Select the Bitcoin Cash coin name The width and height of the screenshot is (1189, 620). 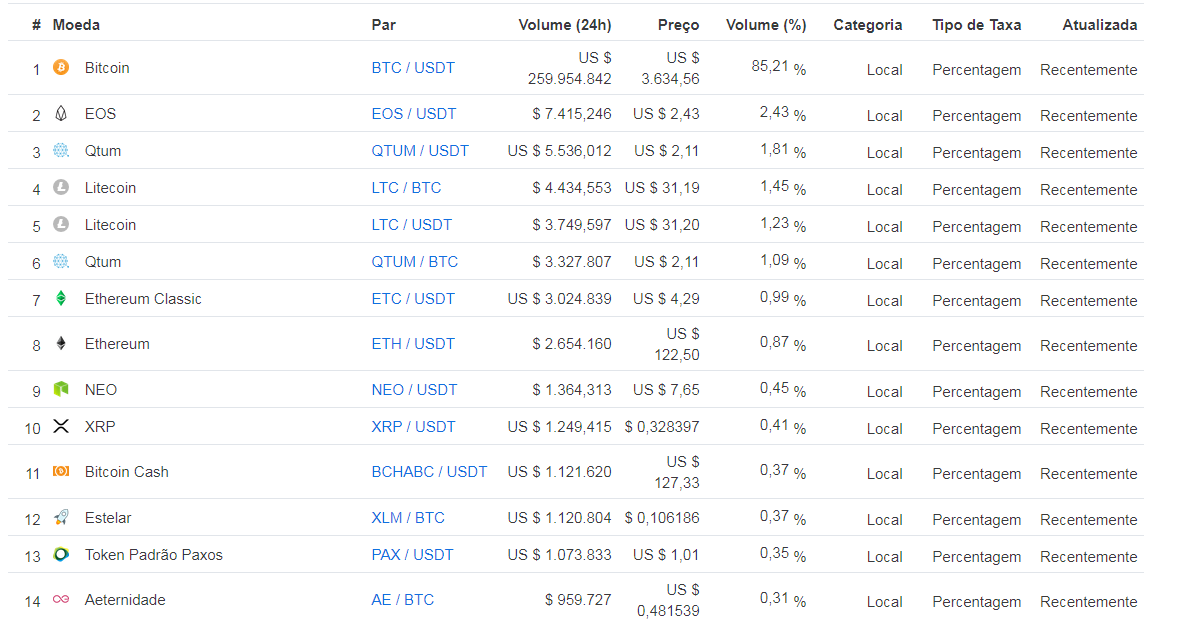tap(127, 472)
